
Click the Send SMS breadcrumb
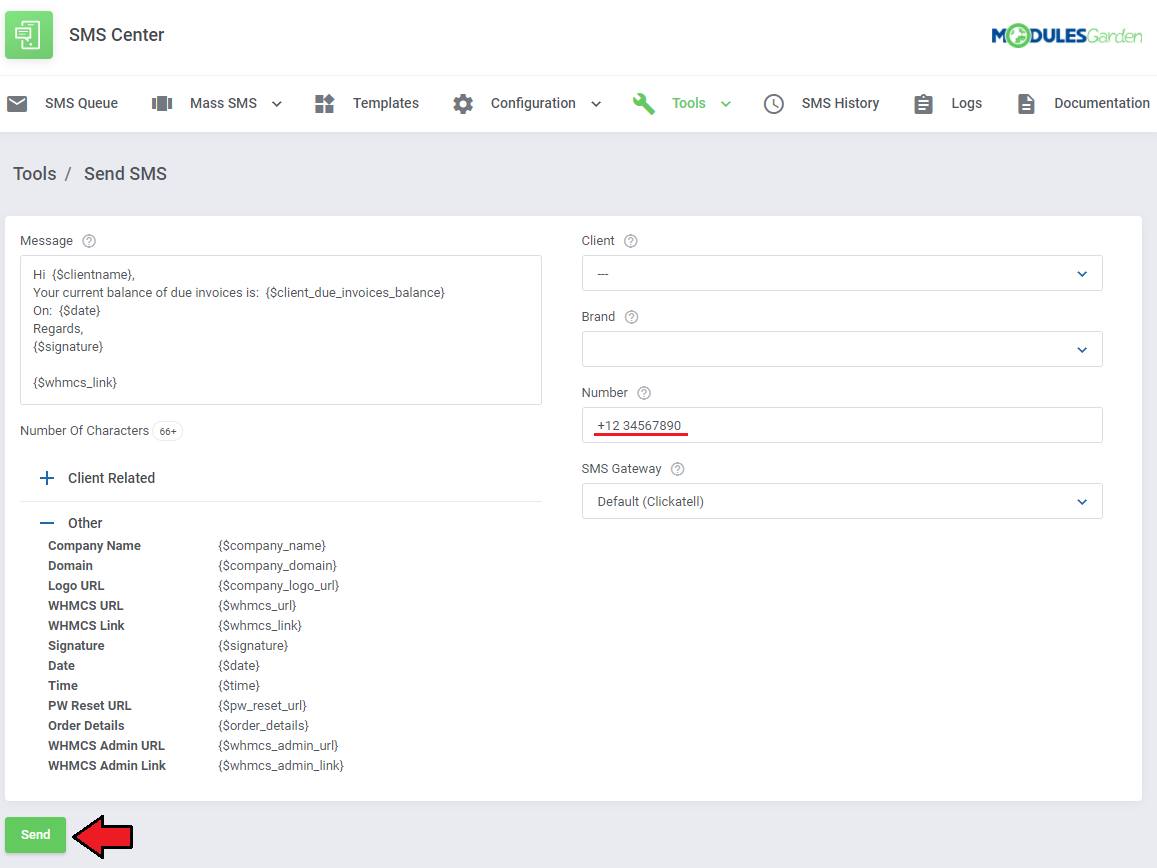tap(125, 174)
